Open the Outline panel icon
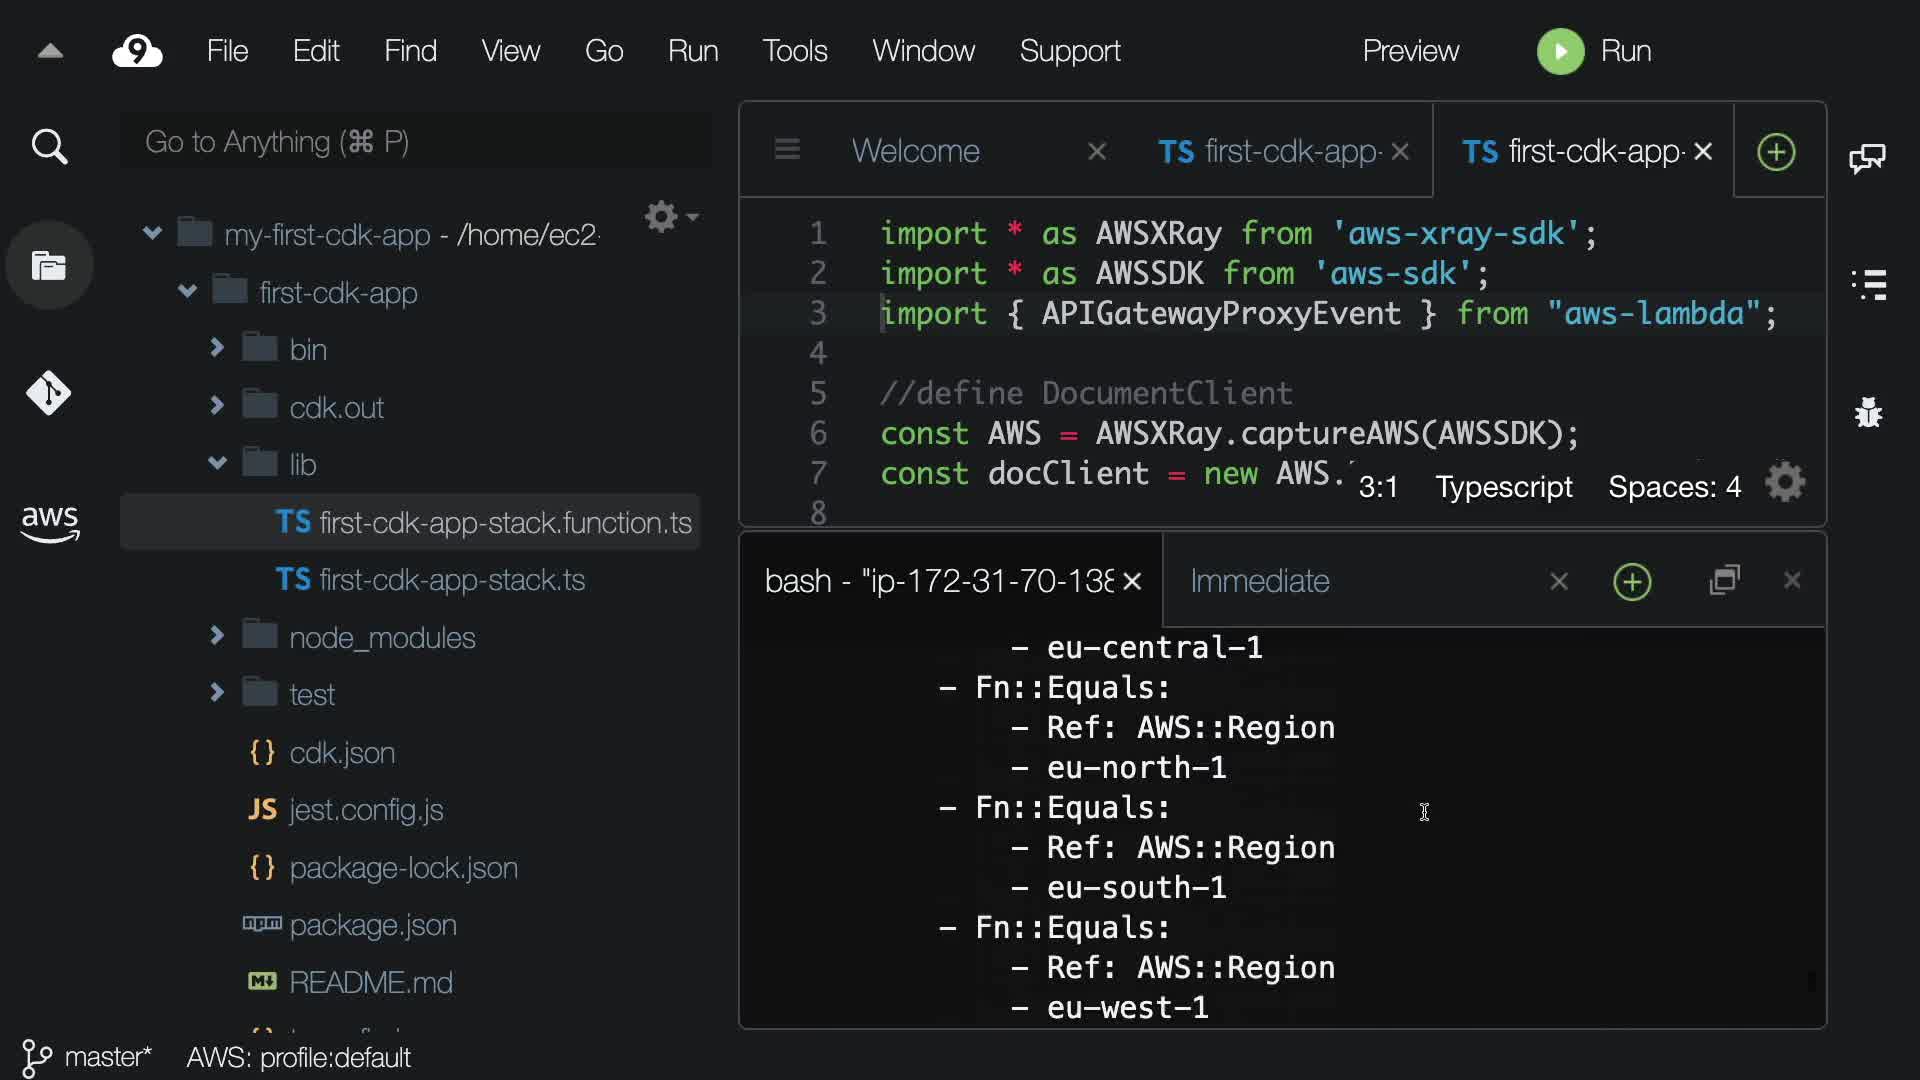 (1868, 285)
